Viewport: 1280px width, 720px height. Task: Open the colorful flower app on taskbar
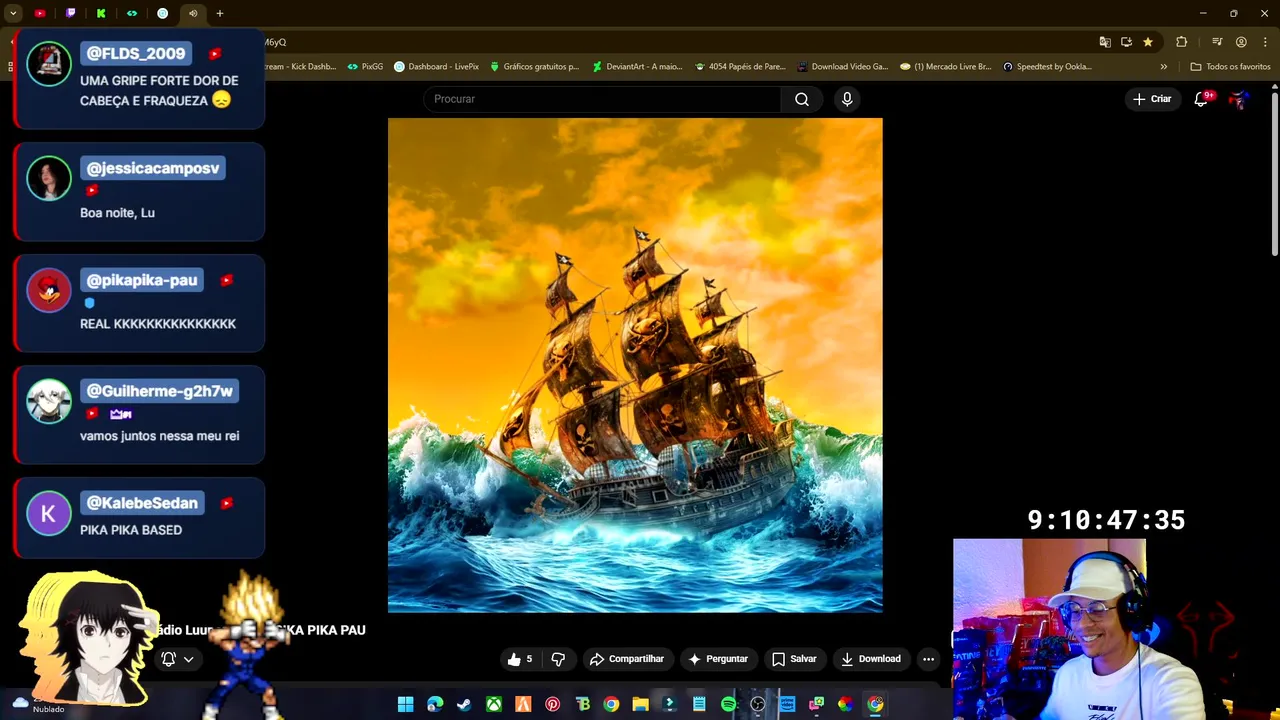pyautogui.click(x=846, y=704)
